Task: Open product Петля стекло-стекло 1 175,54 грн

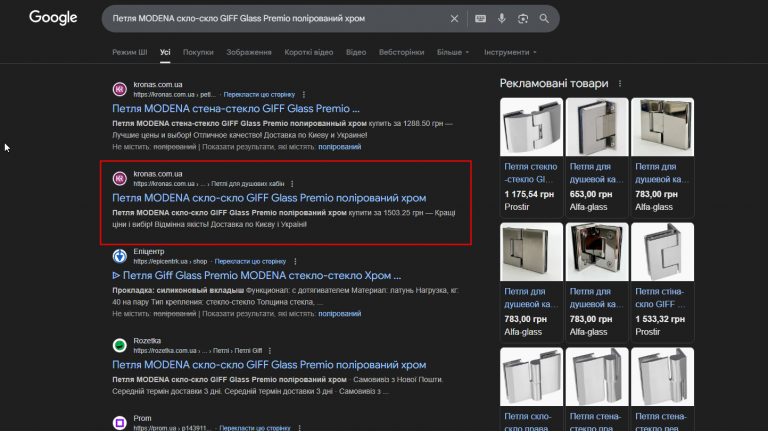Action: [x=531, y=157]
